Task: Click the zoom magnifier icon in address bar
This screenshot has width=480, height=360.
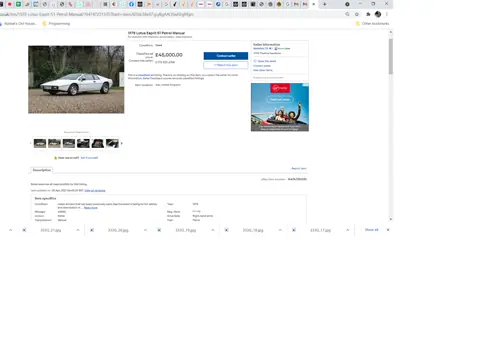Action: click(x=347, y=14)
